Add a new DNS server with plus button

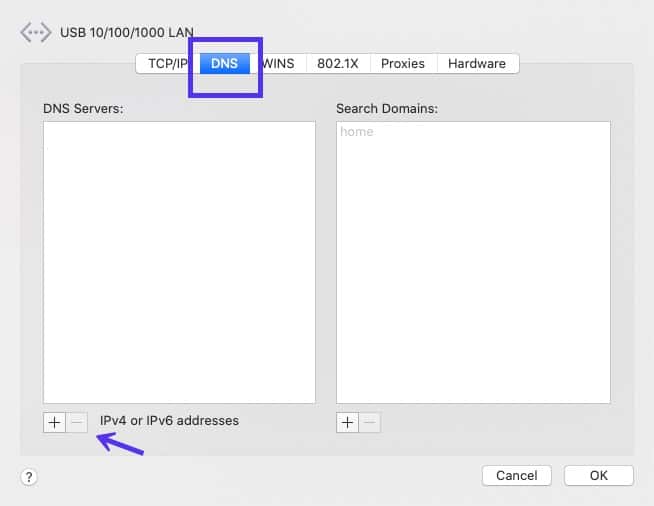54,422
